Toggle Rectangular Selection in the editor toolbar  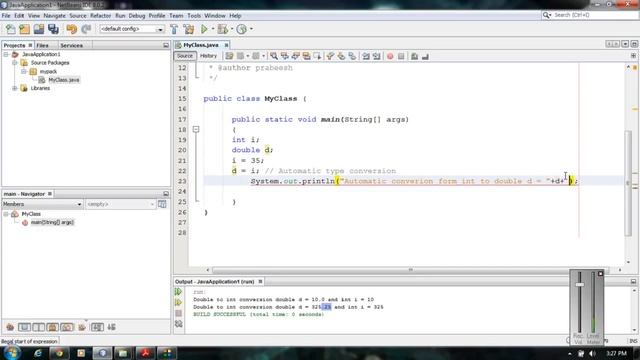(317, 56)
